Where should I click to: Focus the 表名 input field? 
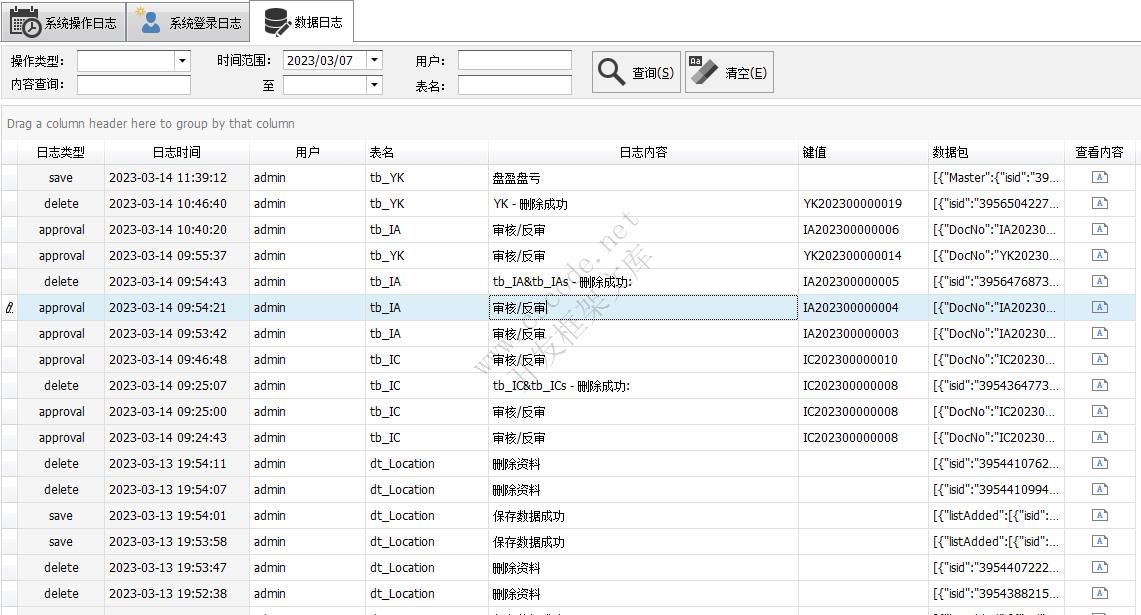(514, 85)
